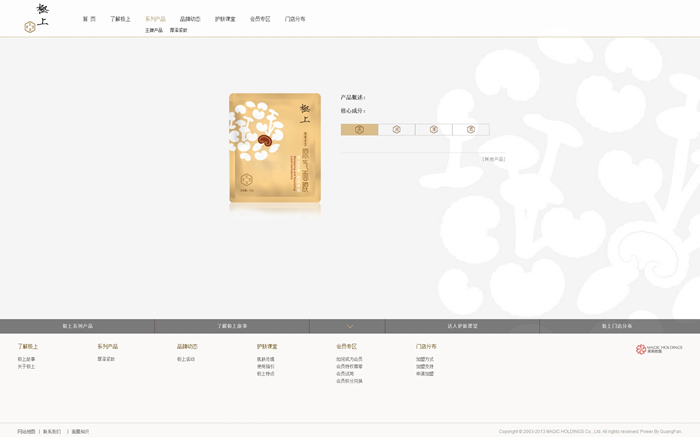Select the fourth hexagon ingredient tab
This screenshot has width=700, height=441.
pyautogui.click(x=471, y=129)
